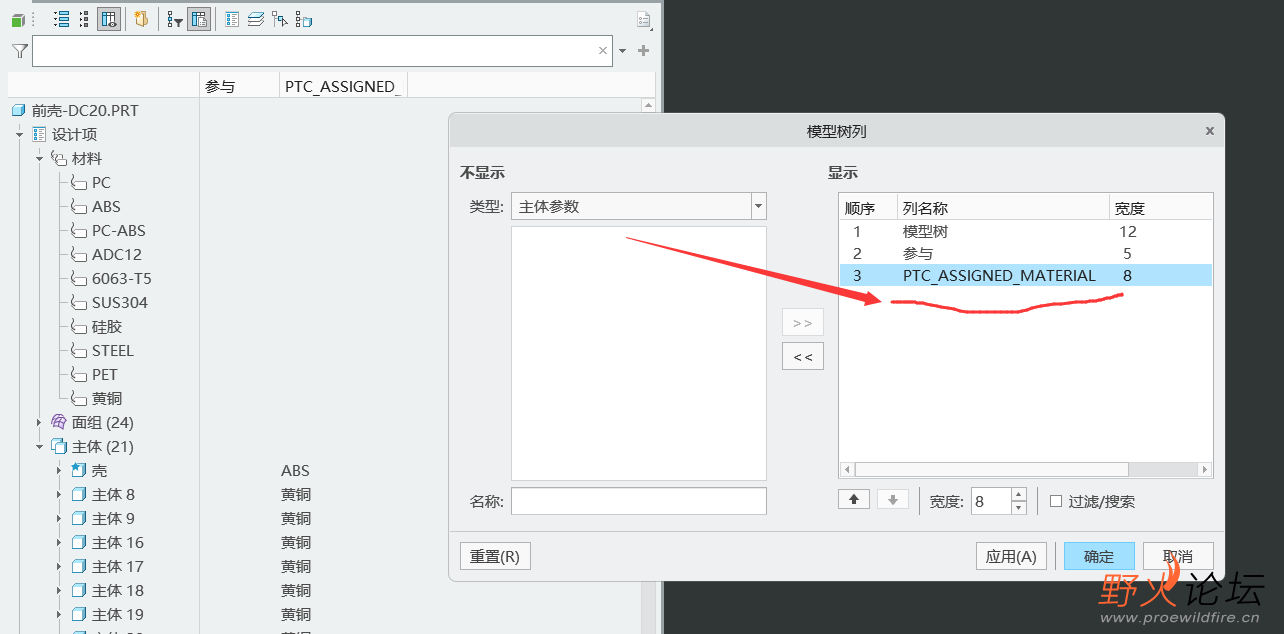The height and width of the screenshot is (634, 1284).
Task: Click the expand-all tree list icon
Action: pyautogui.click(x=61, y=19)
